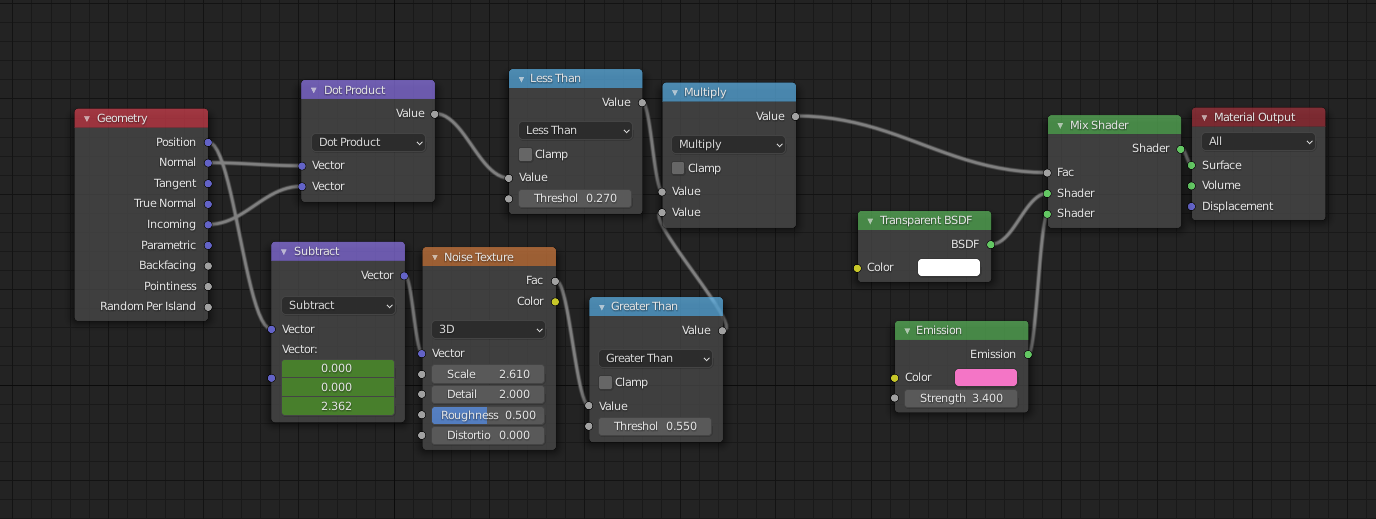The image size is (1376, 519).
Task: Toggle Clamp checkbox in Multiply node
Action: coord(679,168)
